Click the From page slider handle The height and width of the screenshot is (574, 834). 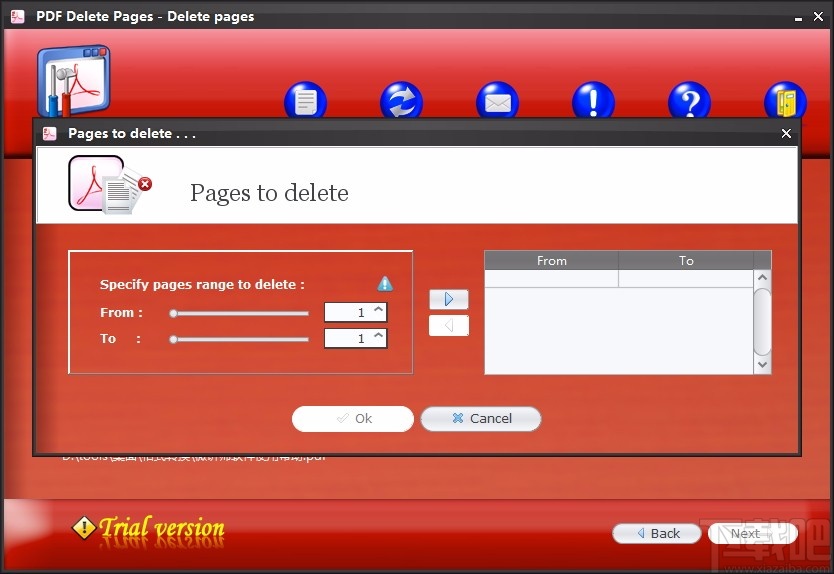pos(173,313)
